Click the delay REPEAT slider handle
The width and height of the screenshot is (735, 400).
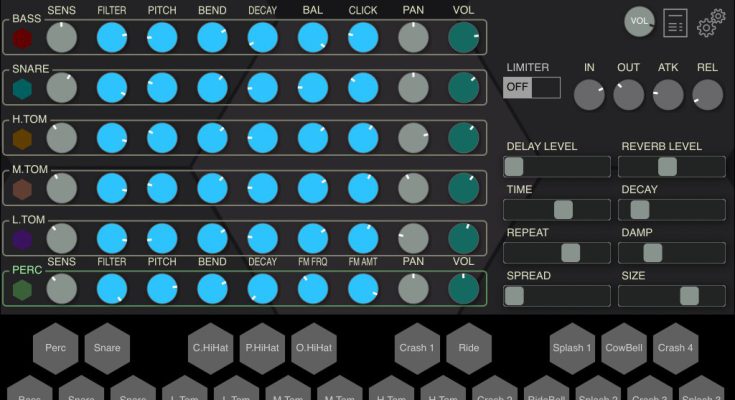pyautogui.click(x=570, y=253)
